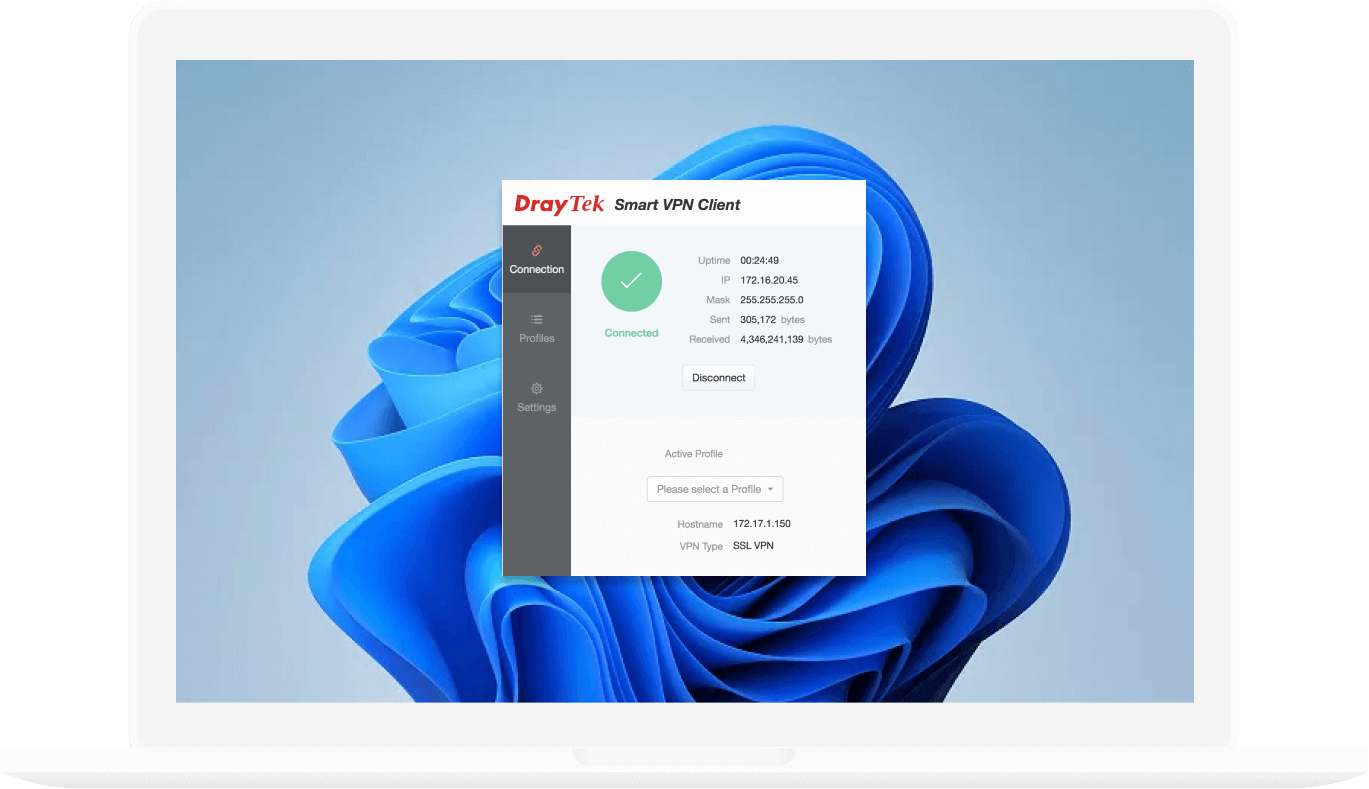Click the 'Received' label
The width and height of the screenshot is (1369, 789).
pyautogui.click(x=710, y=340)
